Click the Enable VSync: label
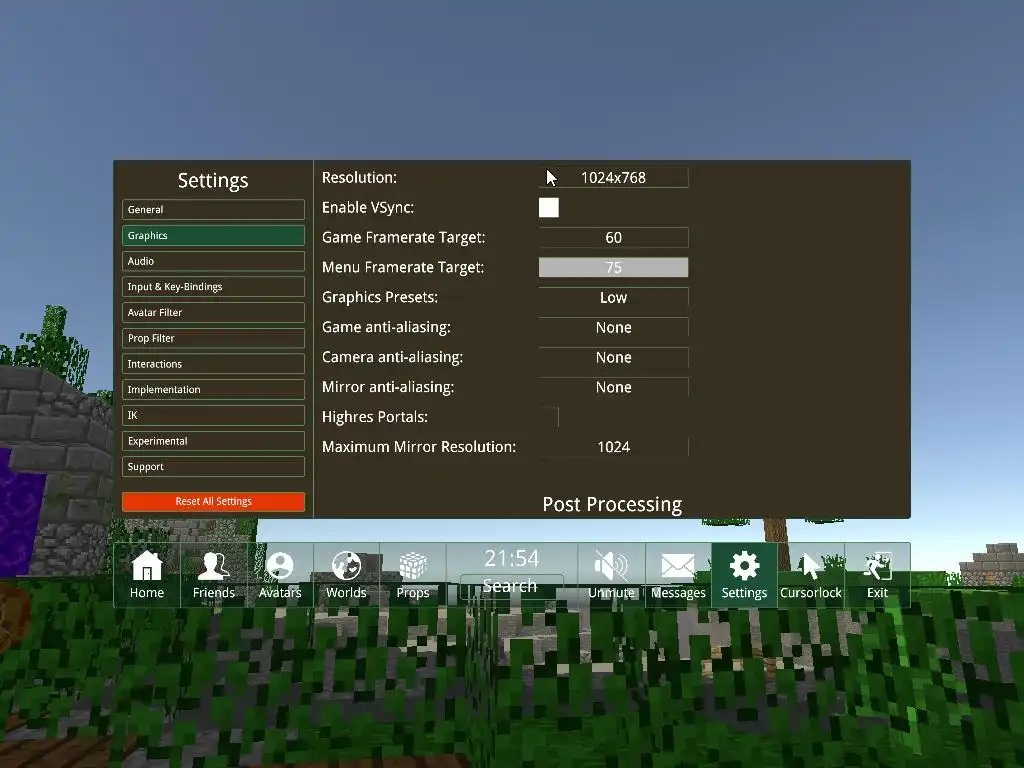Screen dimensions: 1024x768 (368, 208)
